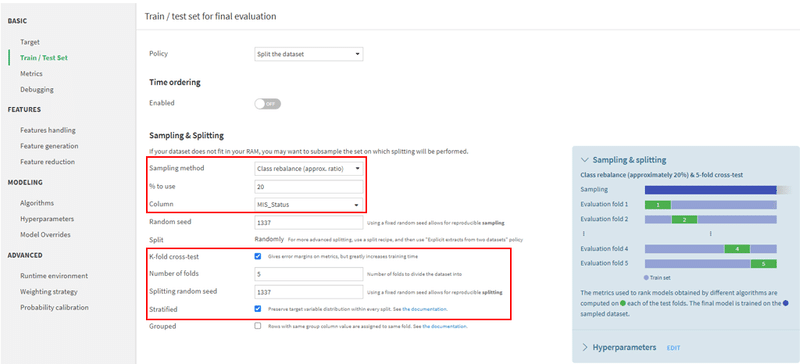Uncheck the K-fold cross-test checkbox
Viewport: 800px width, 364px height.
[258, 256]
